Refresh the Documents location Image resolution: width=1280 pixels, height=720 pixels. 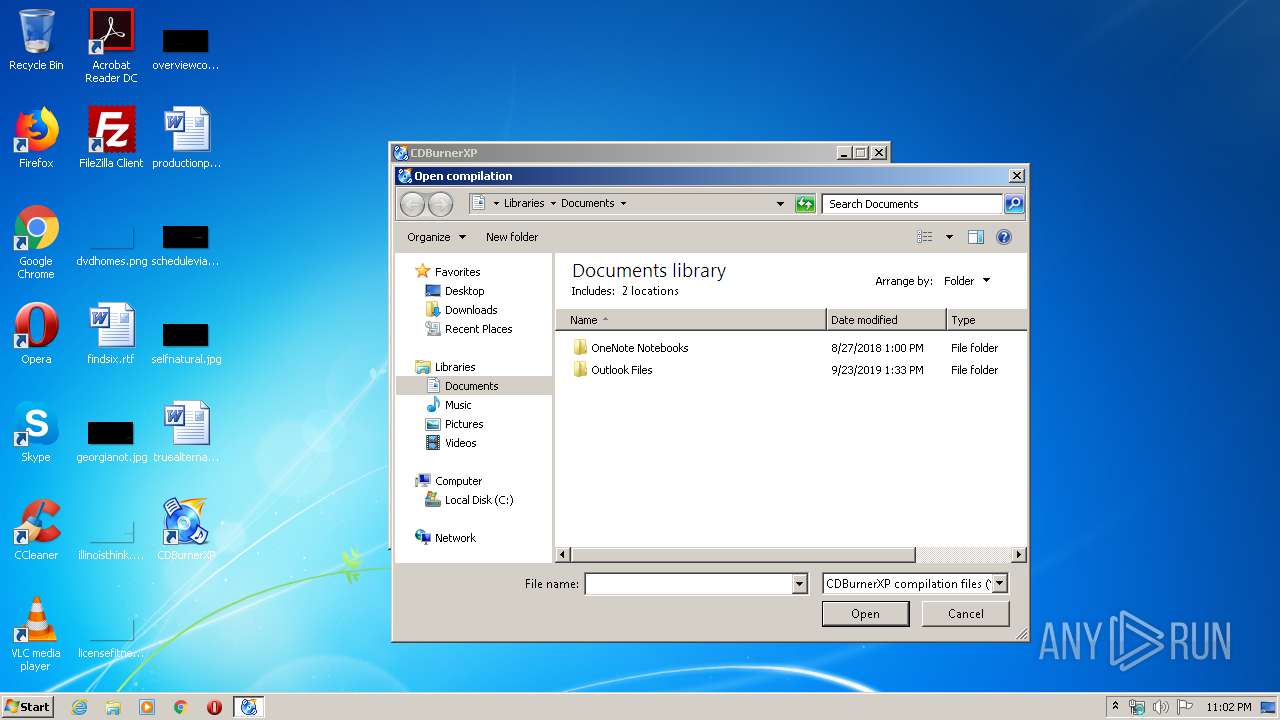(805, 204)
